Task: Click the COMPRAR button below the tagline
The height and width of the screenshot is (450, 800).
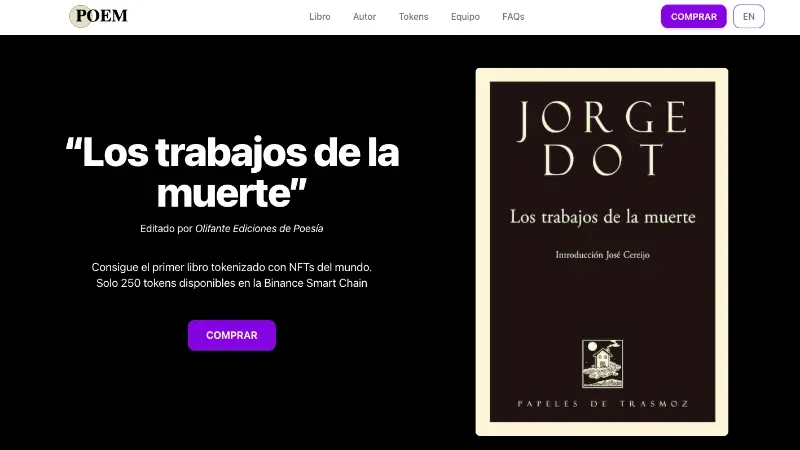Action: [232, 335]
